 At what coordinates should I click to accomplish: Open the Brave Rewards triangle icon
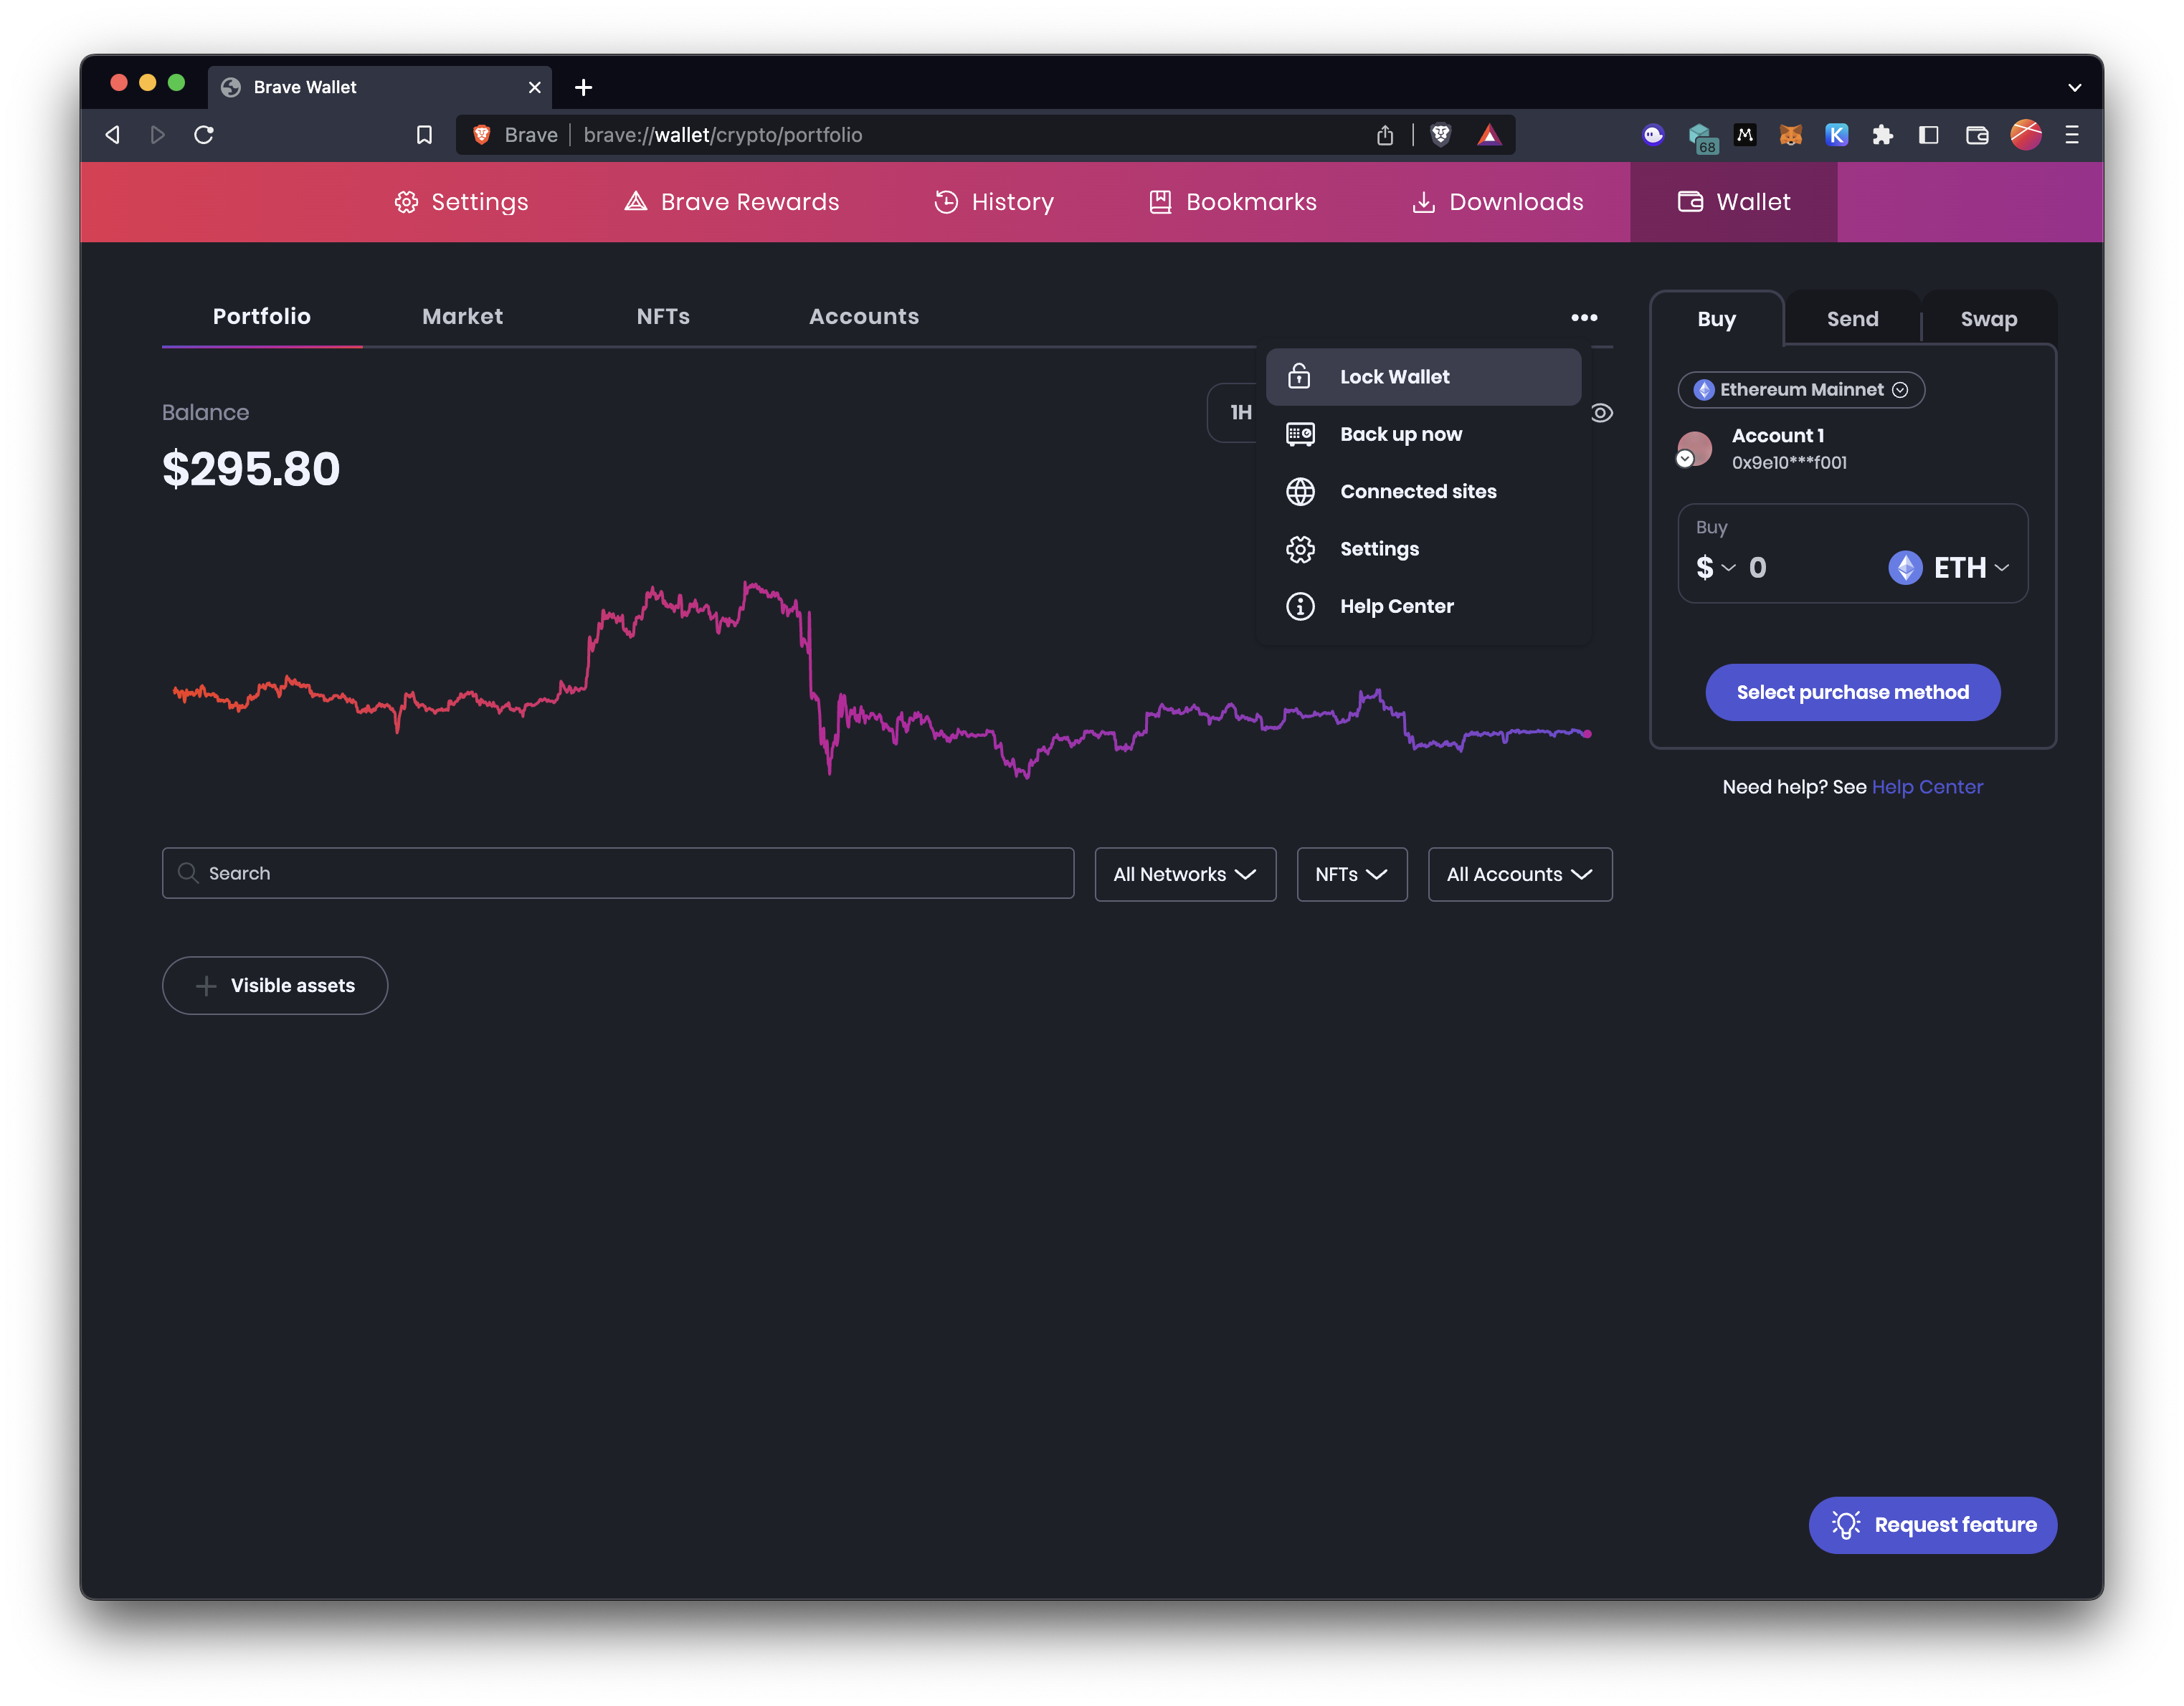pos(1489,134)
